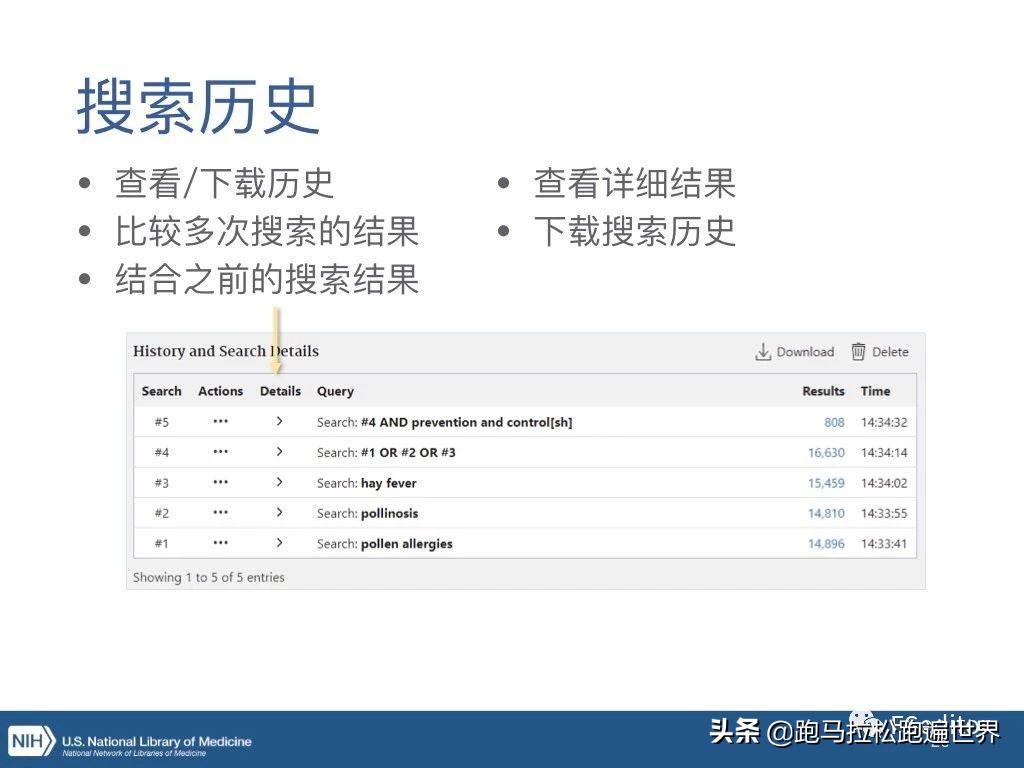
Task: Open the 14,896 results for pollen allergies
Action: pos(824,543)
